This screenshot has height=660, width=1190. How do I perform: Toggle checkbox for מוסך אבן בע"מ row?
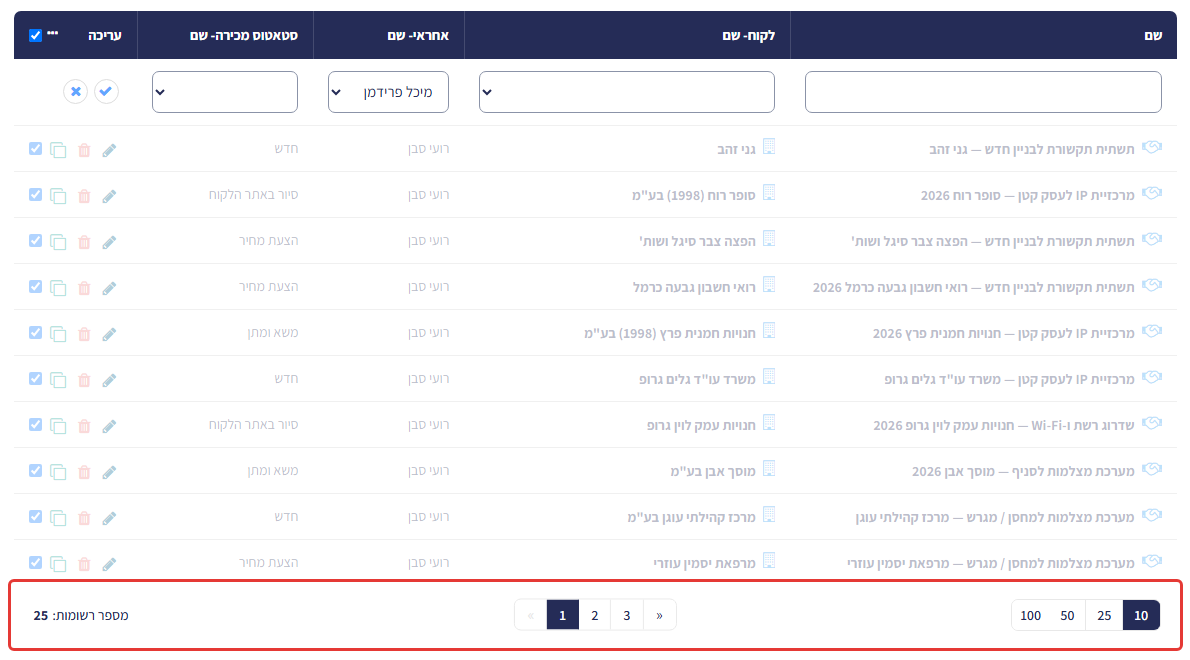pyautogui.click(x=36, y=471)
